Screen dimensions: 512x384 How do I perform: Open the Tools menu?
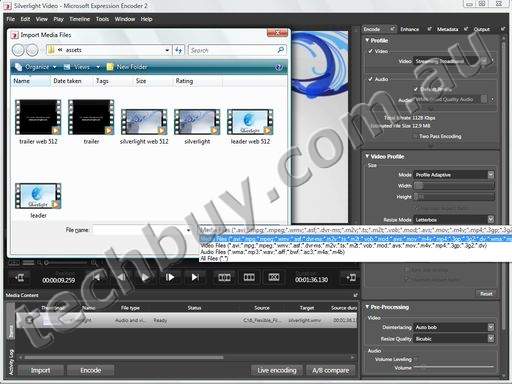click(102, 19)
